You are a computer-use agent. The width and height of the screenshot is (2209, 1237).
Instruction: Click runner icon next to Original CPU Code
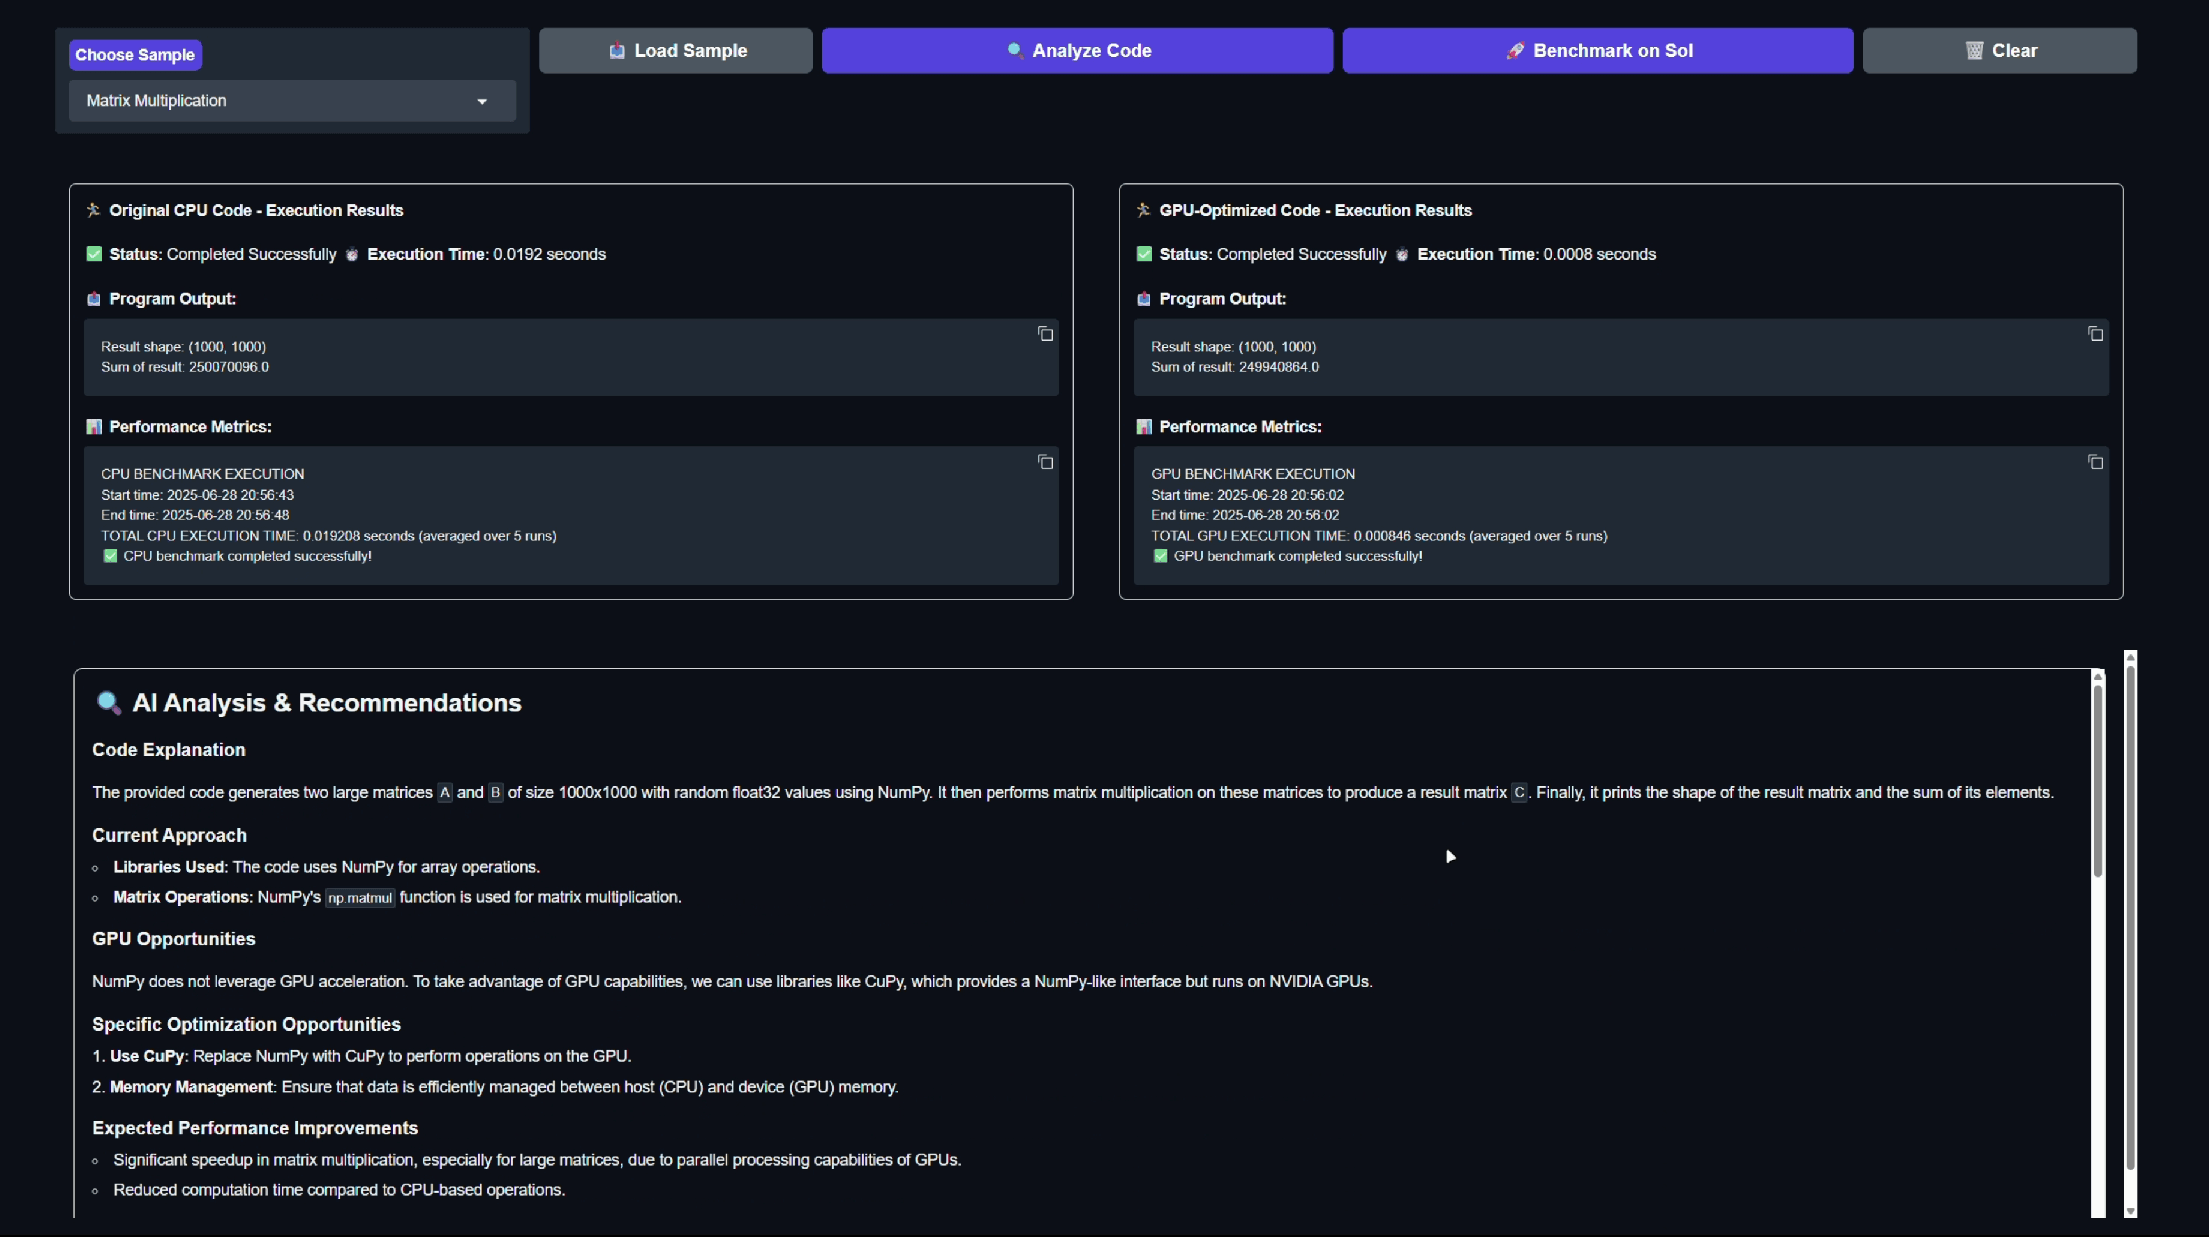(94, 210)
